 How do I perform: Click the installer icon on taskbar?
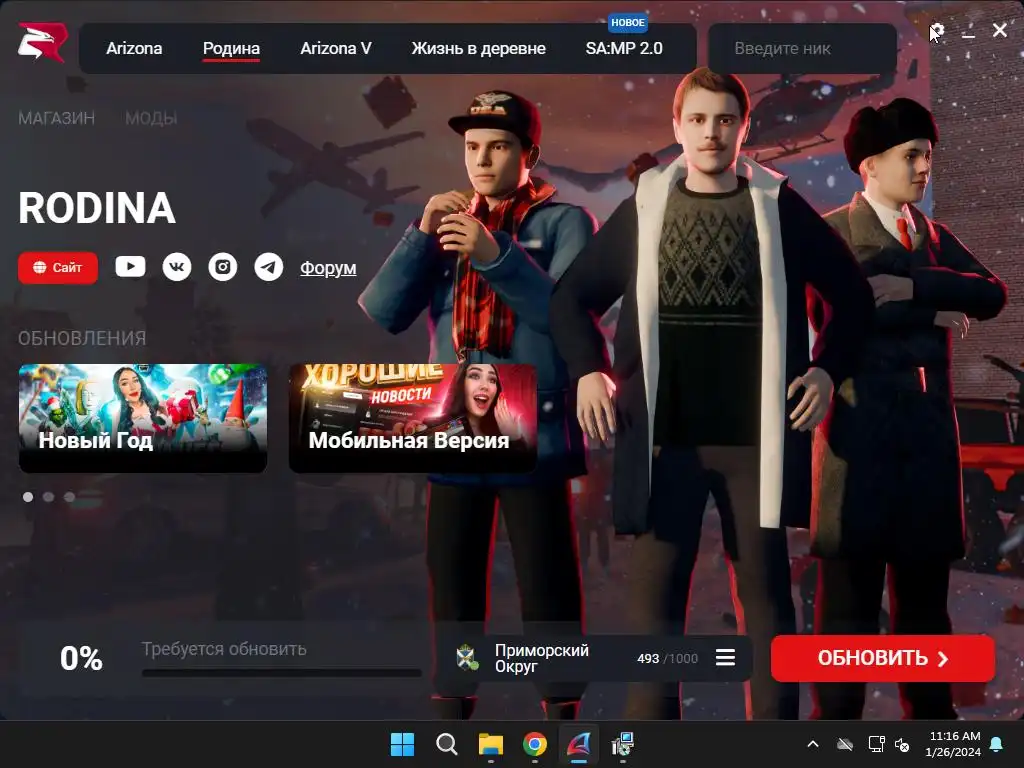pyautogui.click(x=622, y=744)
